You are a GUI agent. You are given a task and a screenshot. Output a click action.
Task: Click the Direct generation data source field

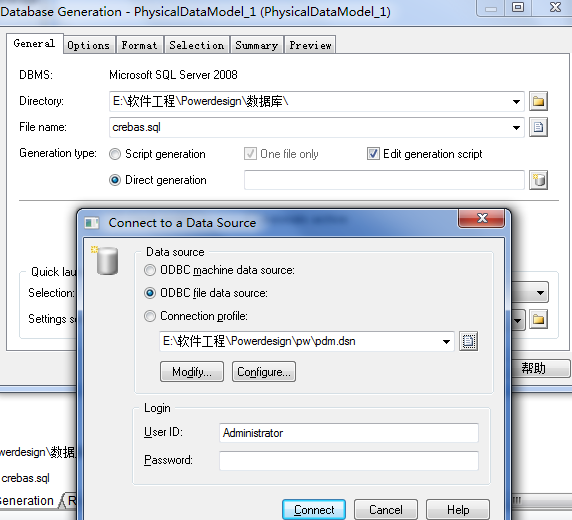[x=384, y=180]
